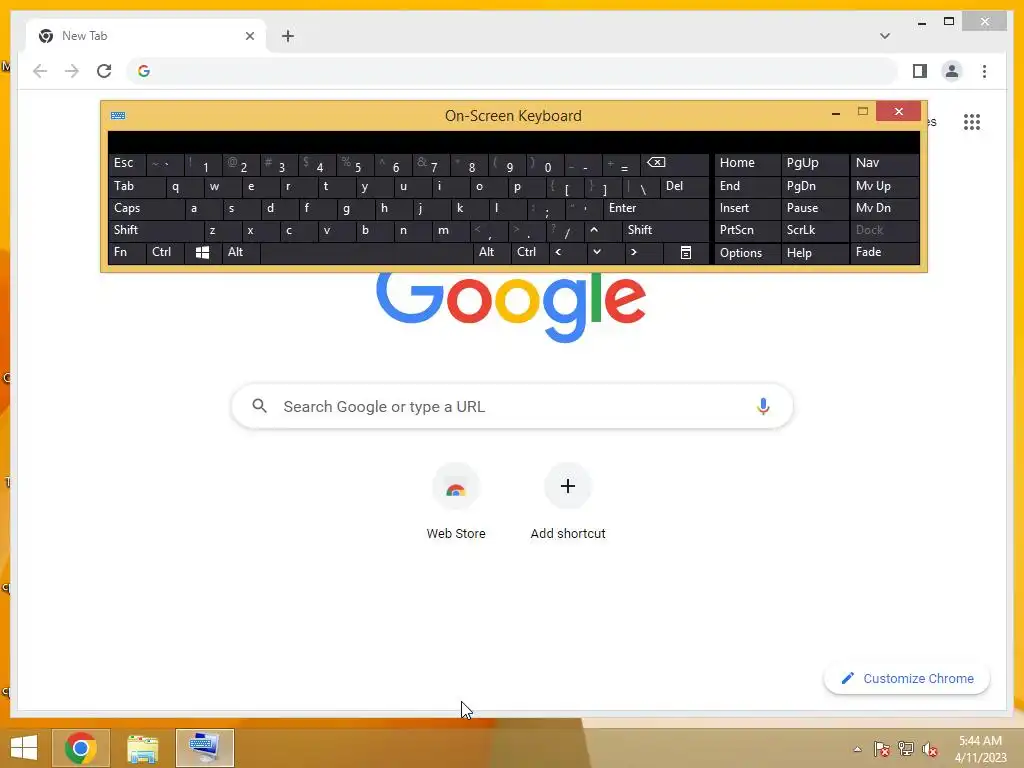Show hidden system tray icons arrow
The height and width of the screenshot is (768, 1024).
(x=857, y=749)
